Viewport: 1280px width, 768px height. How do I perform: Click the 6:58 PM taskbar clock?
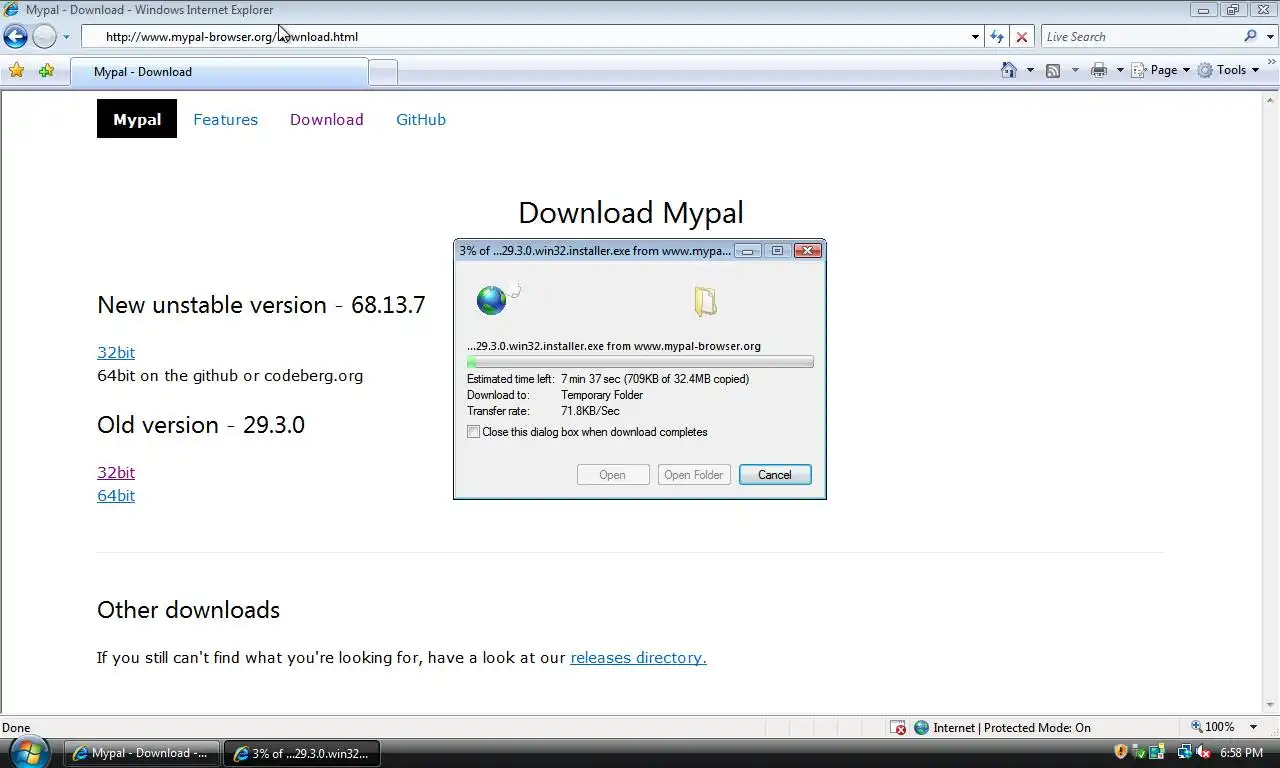click(x=1241, y=753)
